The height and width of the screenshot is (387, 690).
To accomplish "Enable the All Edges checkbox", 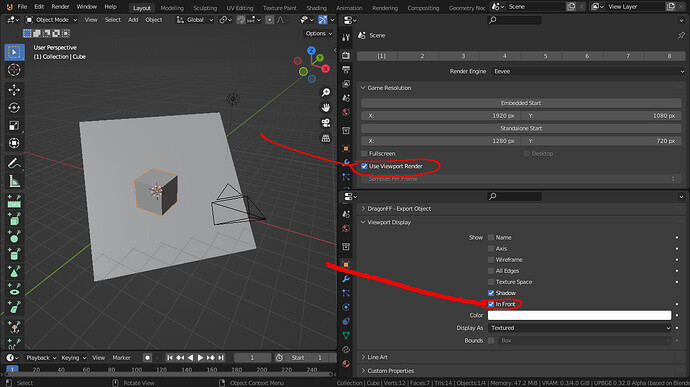I will (491, 271).
